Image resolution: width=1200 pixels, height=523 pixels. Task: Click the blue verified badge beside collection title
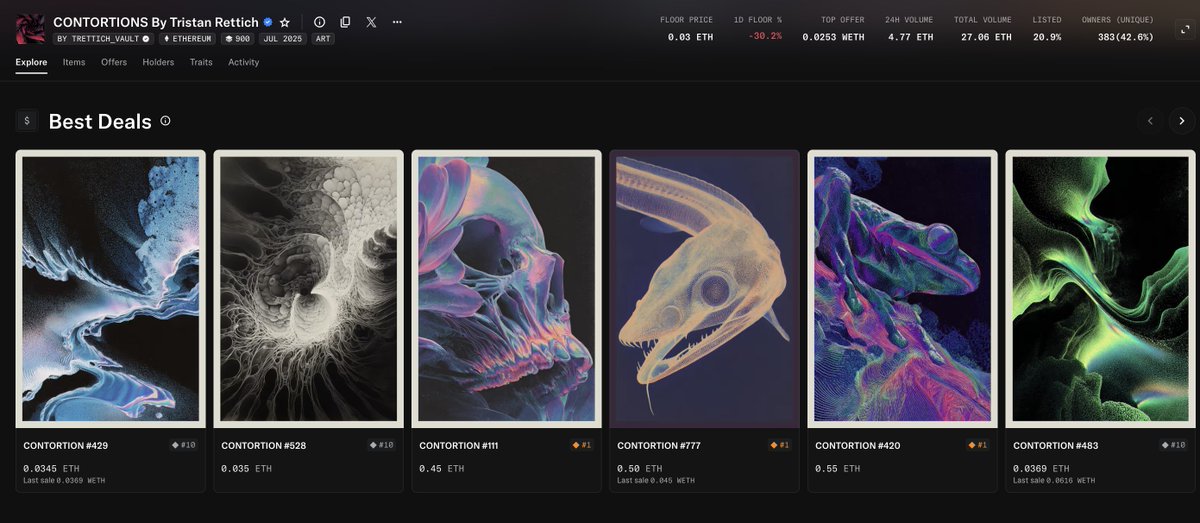click(268, 22)
